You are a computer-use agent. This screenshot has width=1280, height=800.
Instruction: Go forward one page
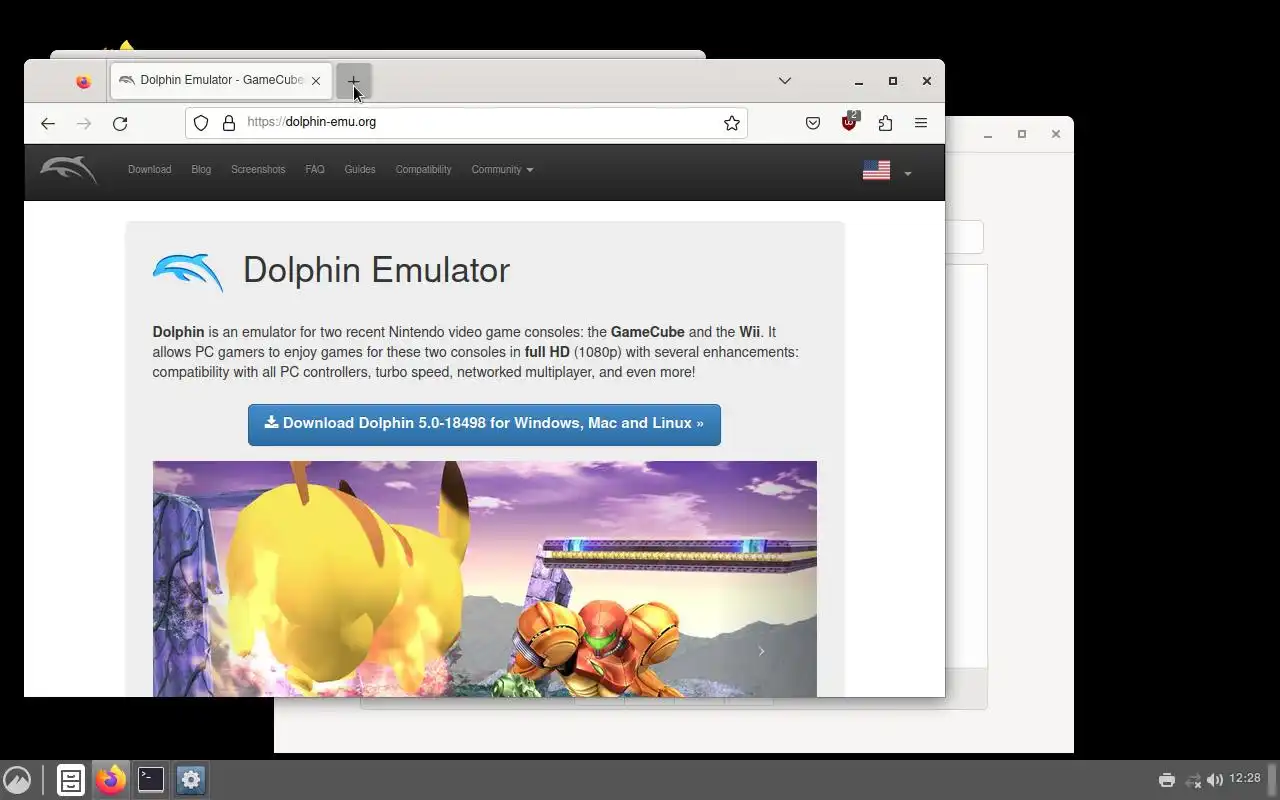pyautogui.click(x=84, y=123)
